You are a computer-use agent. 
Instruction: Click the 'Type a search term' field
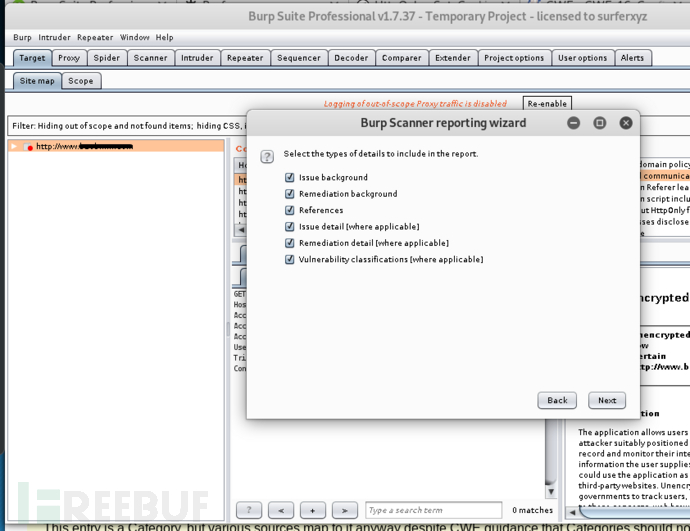[x=433, y=510]
